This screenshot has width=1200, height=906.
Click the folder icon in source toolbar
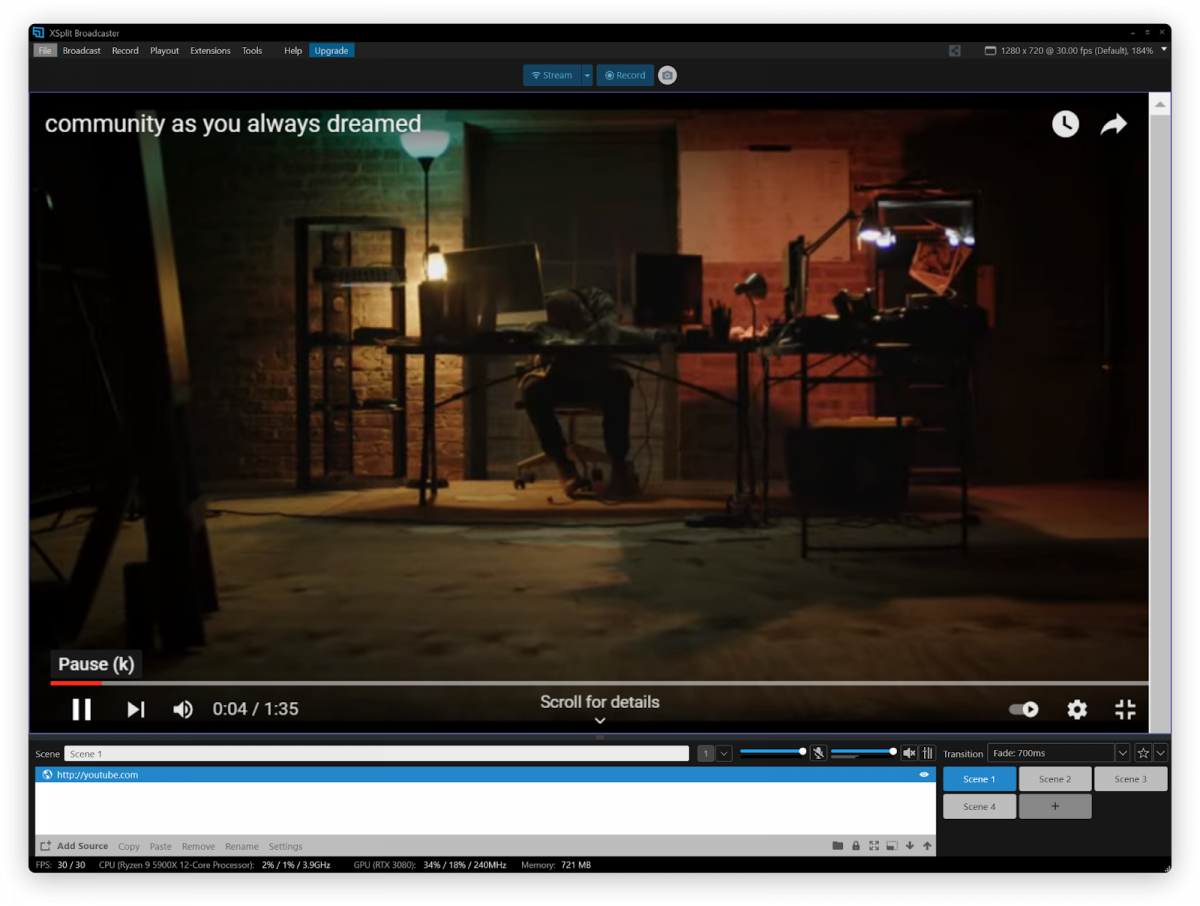(838, 846)
